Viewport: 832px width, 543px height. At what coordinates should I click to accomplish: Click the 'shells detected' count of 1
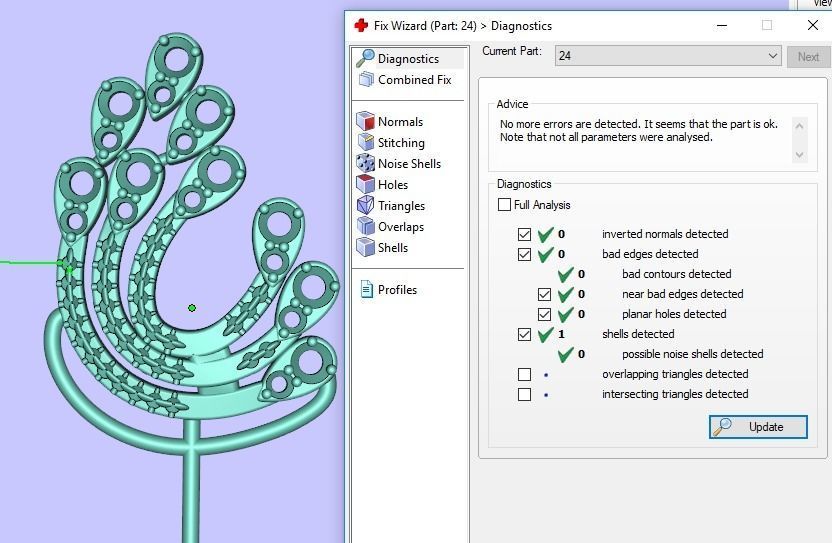561,334
